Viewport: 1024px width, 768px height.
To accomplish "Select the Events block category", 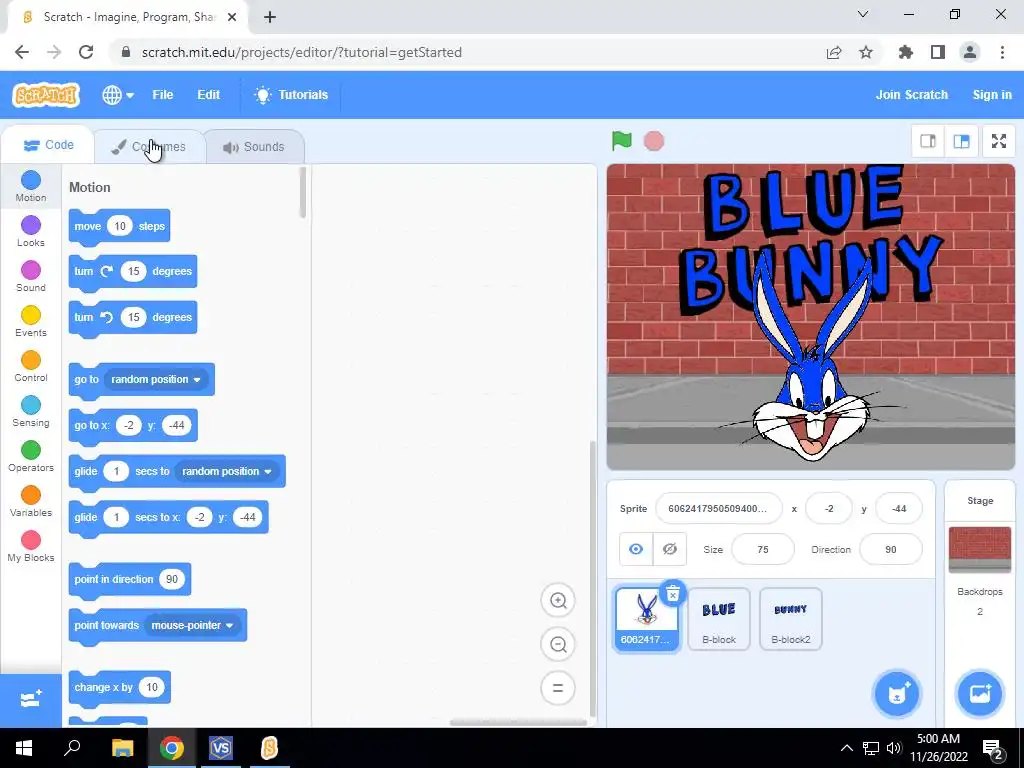I will (x=31, y=321).
